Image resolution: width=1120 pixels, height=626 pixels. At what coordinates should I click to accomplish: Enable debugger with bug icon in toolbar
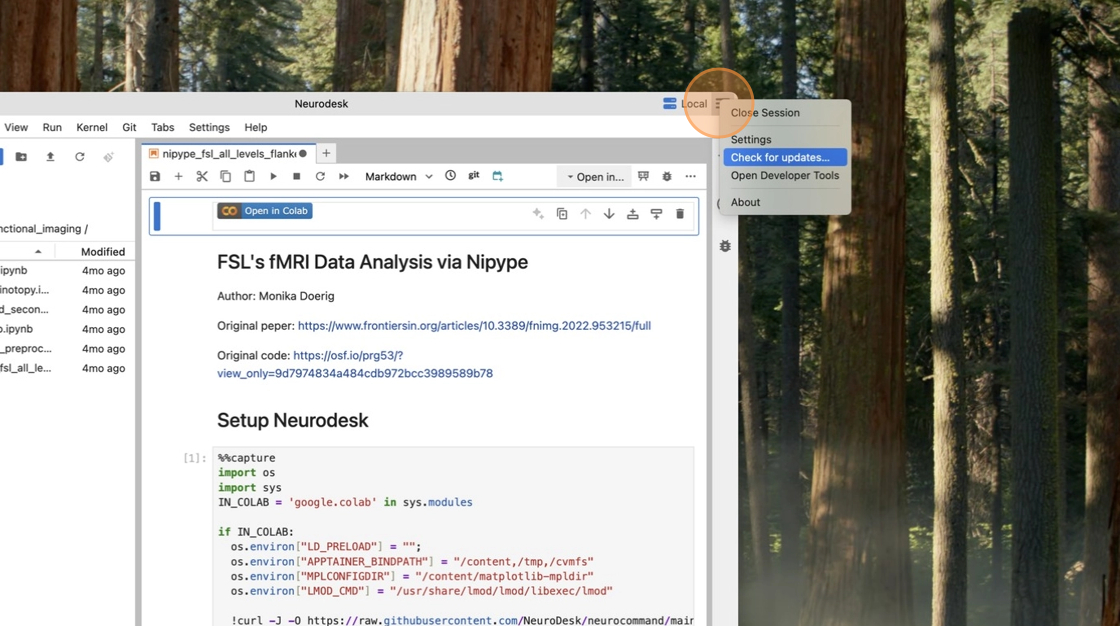(667, 177)
